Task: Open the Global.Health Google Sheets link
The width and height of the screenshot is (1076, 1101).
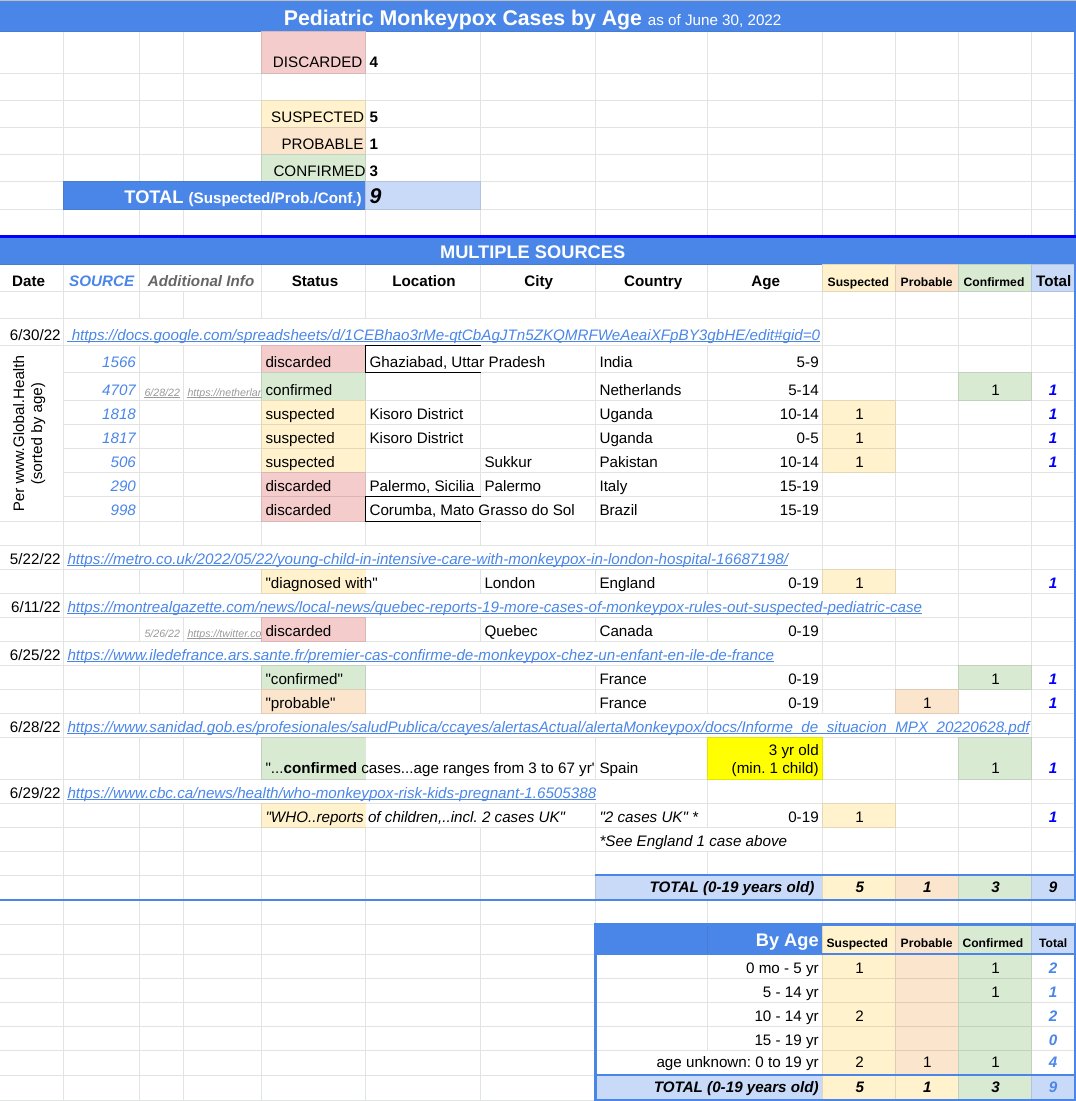Action: pyautogui.click(x=445, y=335)
